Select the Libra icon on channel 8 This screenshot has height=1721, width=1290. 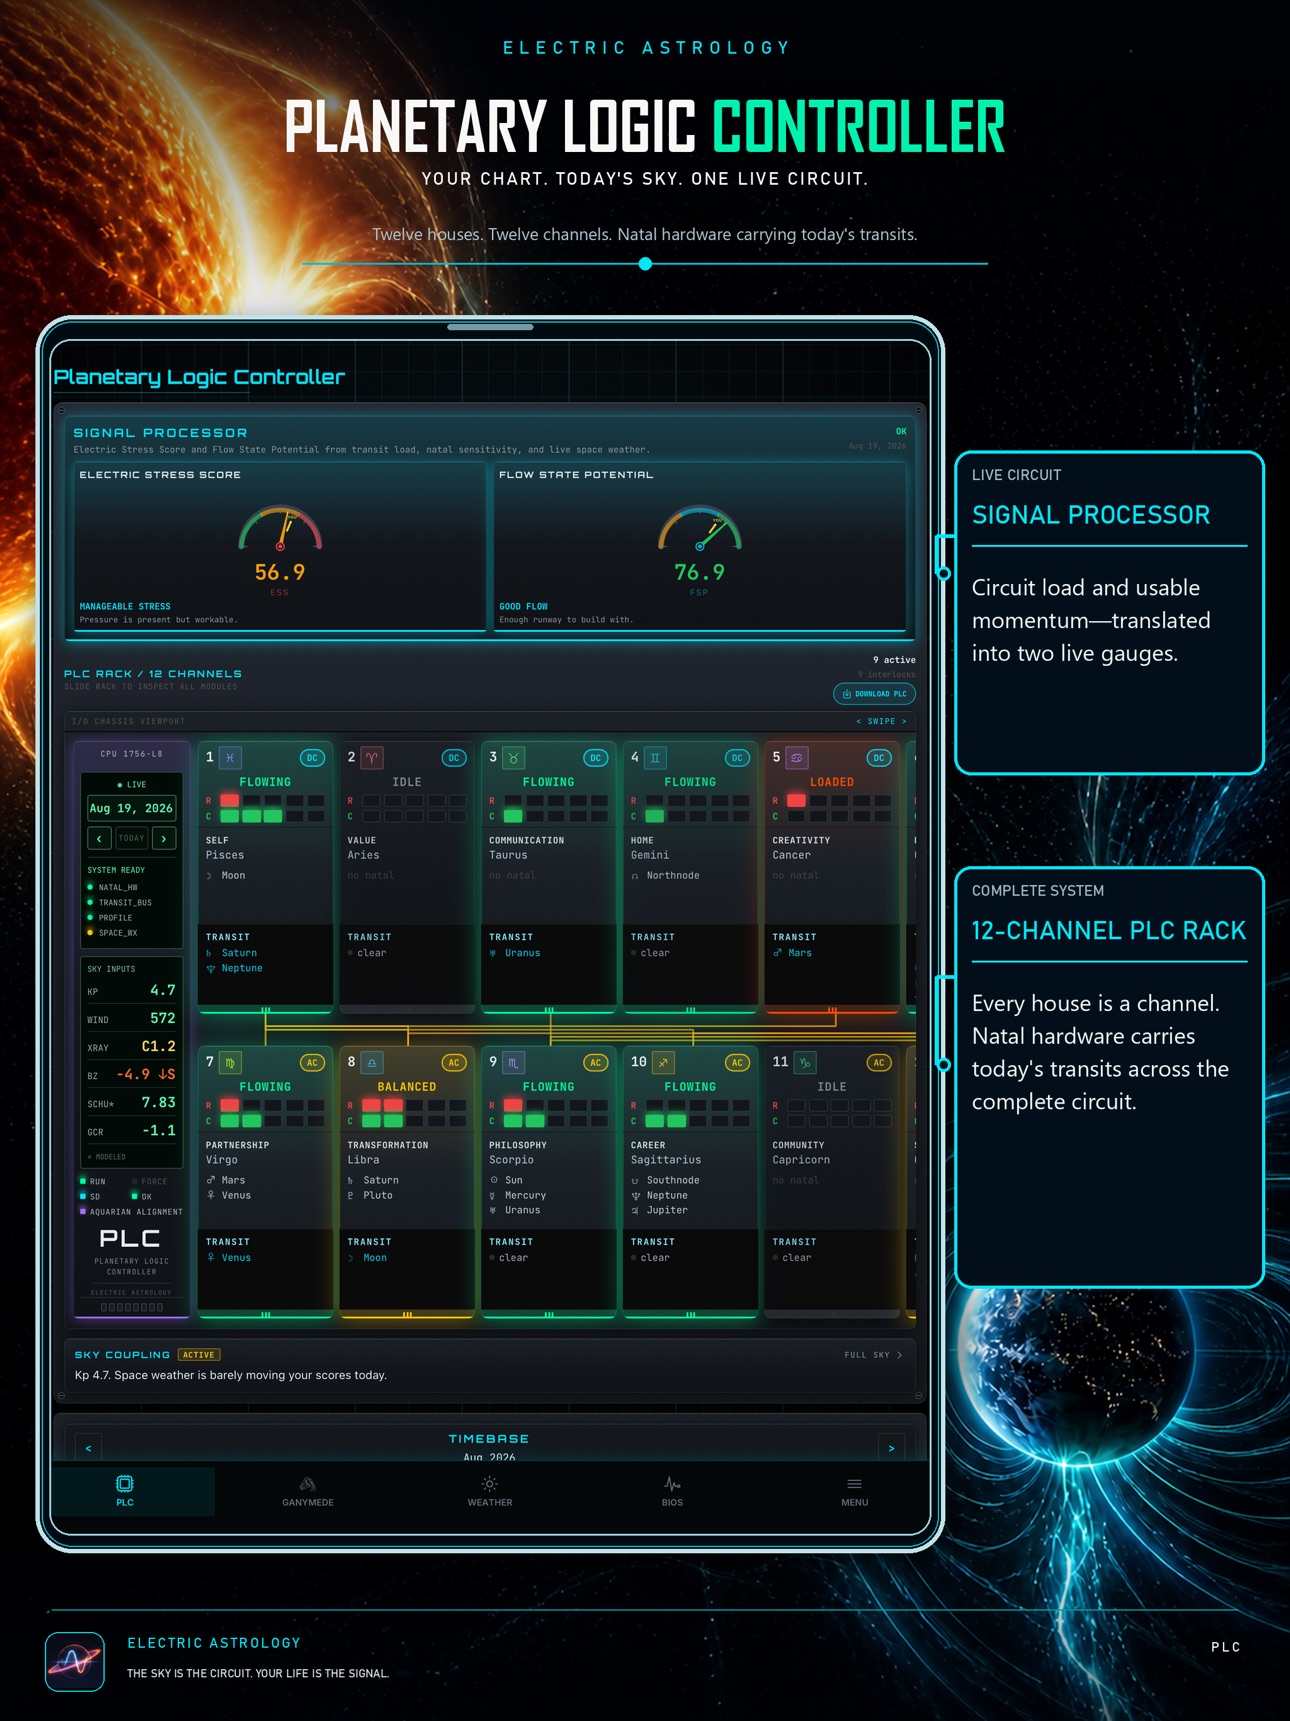pos(372,1062)
